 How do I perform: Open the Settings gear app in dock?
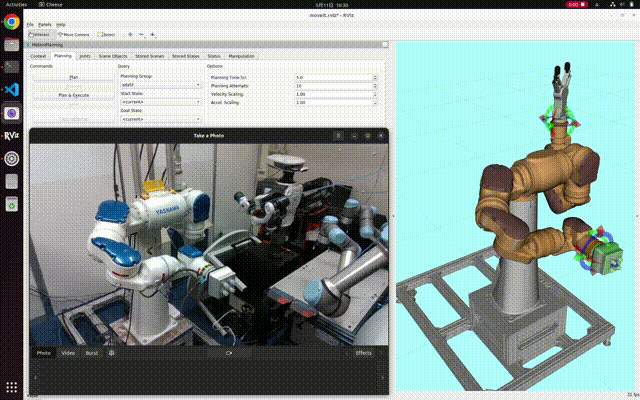pos(11,158)
